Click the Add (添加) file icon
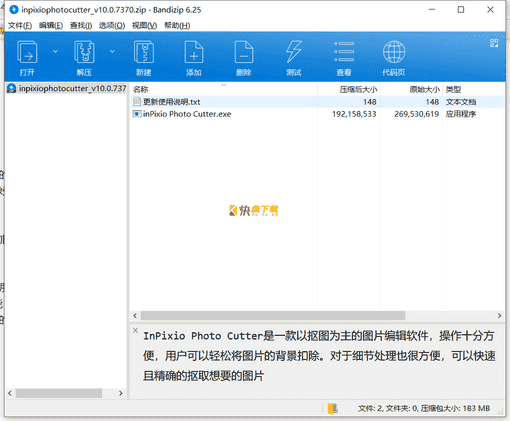Image resolution: width=510 pixels, height=421 pixels. (x=194, y=52)
